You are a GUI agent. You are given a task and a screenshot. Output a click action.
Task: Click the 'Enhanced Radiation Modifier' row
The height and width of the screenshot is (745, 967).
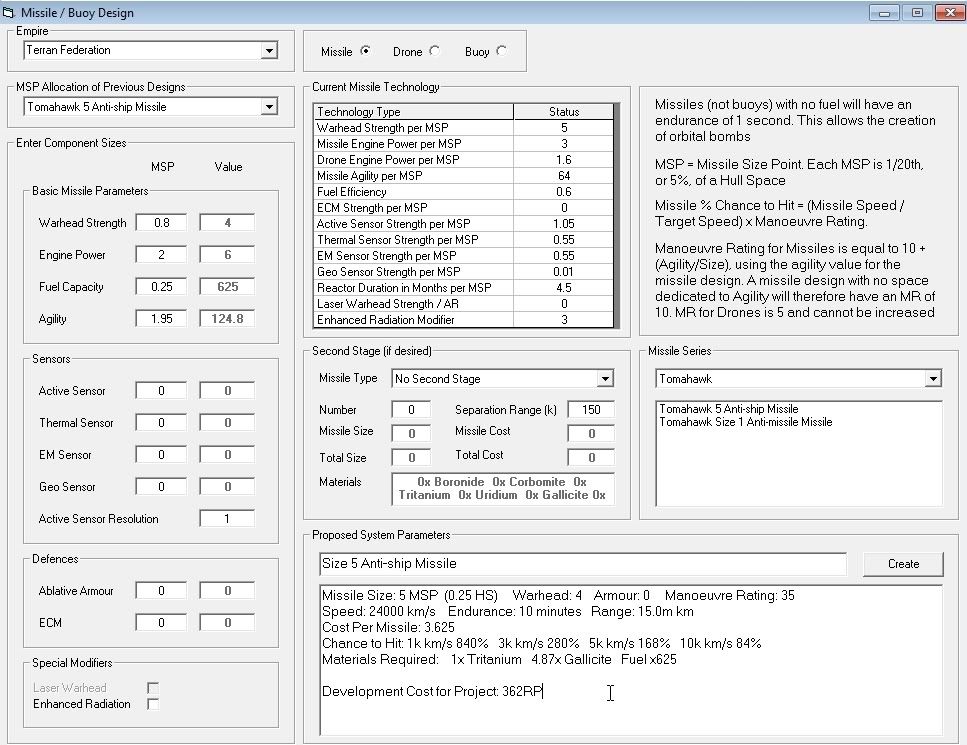[x=464, y=320]
